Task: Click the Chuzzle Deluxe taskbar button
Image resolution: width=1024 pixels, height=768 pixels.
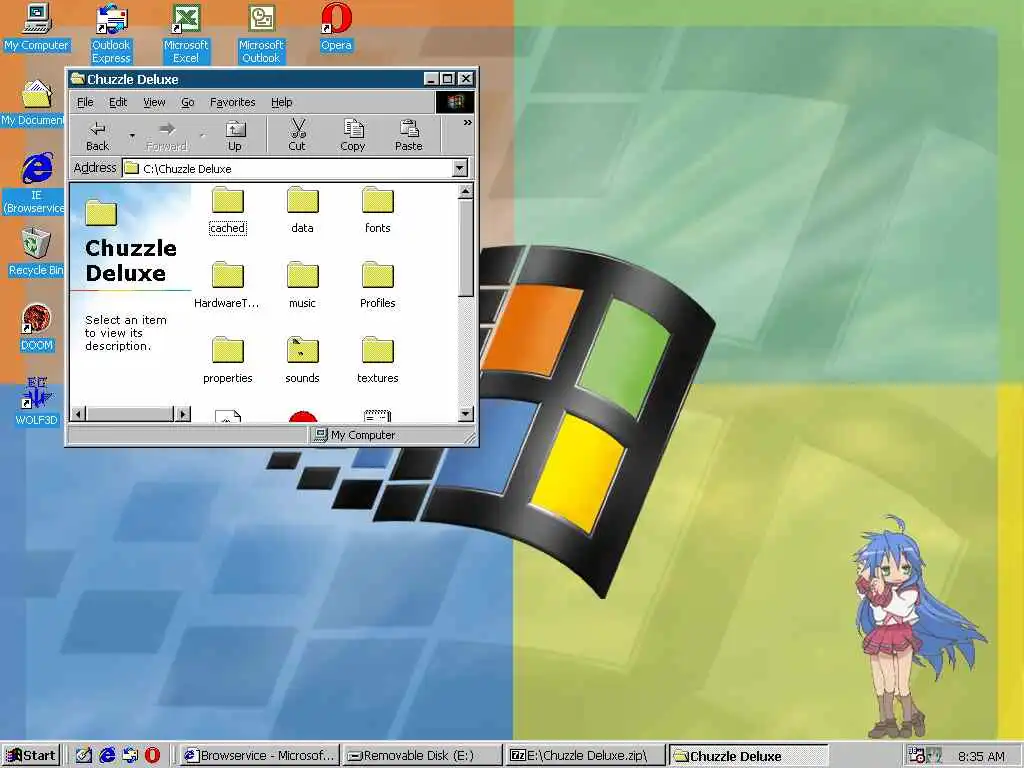Action: coord(749,756)
